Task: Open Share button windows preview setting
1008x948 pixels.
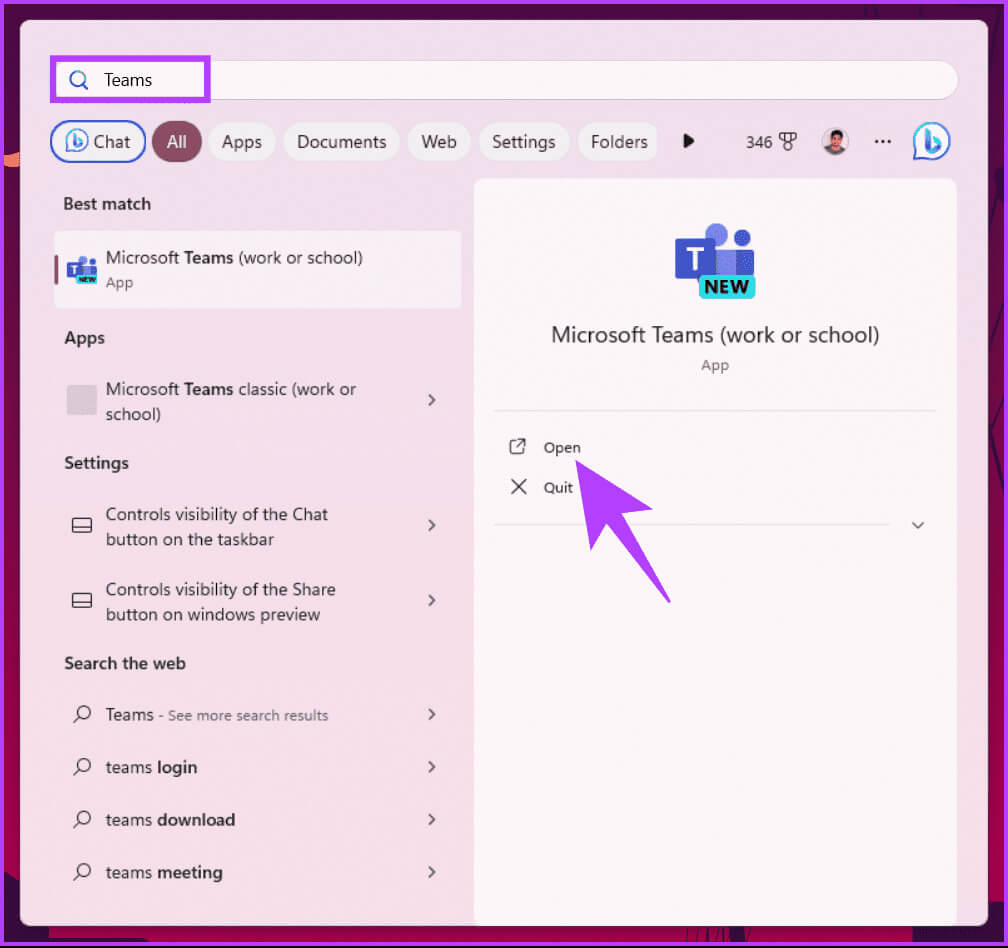Action: click(258, 602)
